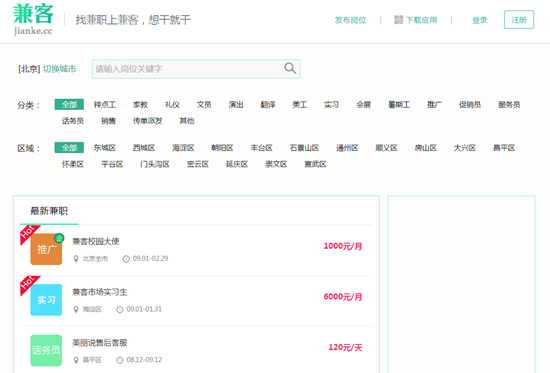The image size is (550, 373).
Task: Choose the 传单派发 category filter
Action: [148, 121]
